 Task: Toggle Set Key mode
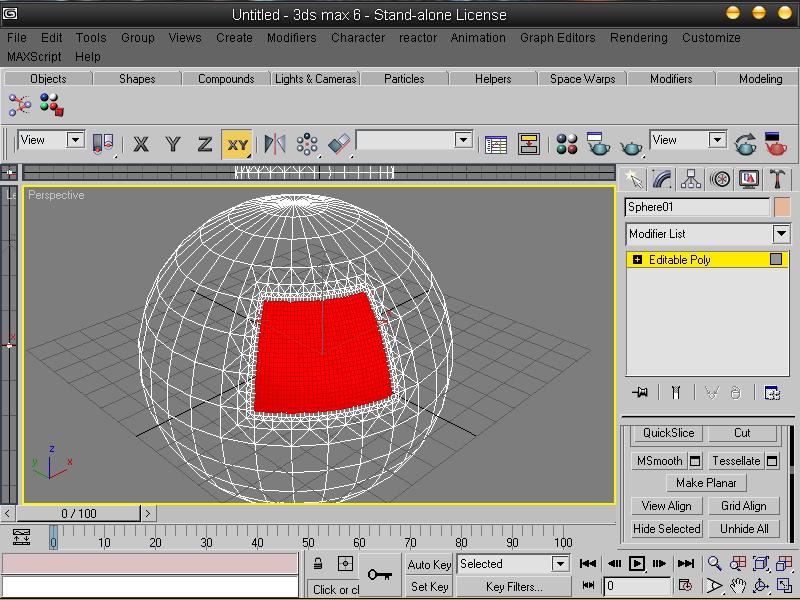[x=429, y=587]
